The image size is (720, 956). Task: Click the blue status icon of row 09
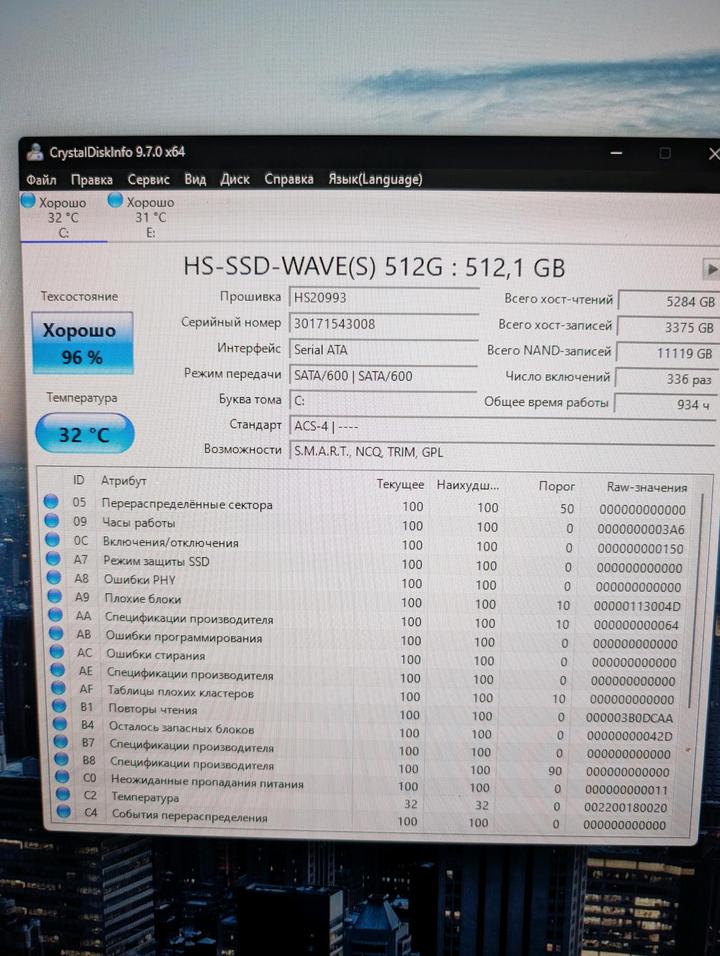[x=52, y=521]
